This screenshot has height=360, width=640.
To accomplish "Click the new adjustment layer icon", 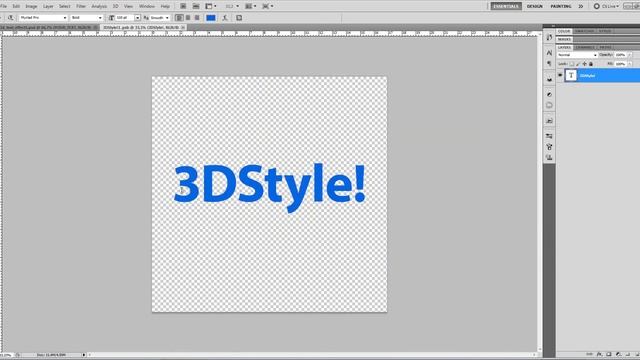I will tap(618, 354).
